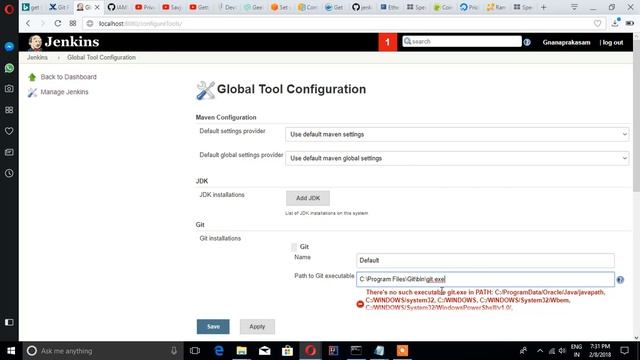Open the snapshot camera sidebar tool
The image size is (640, 360).
click(9, 89)
